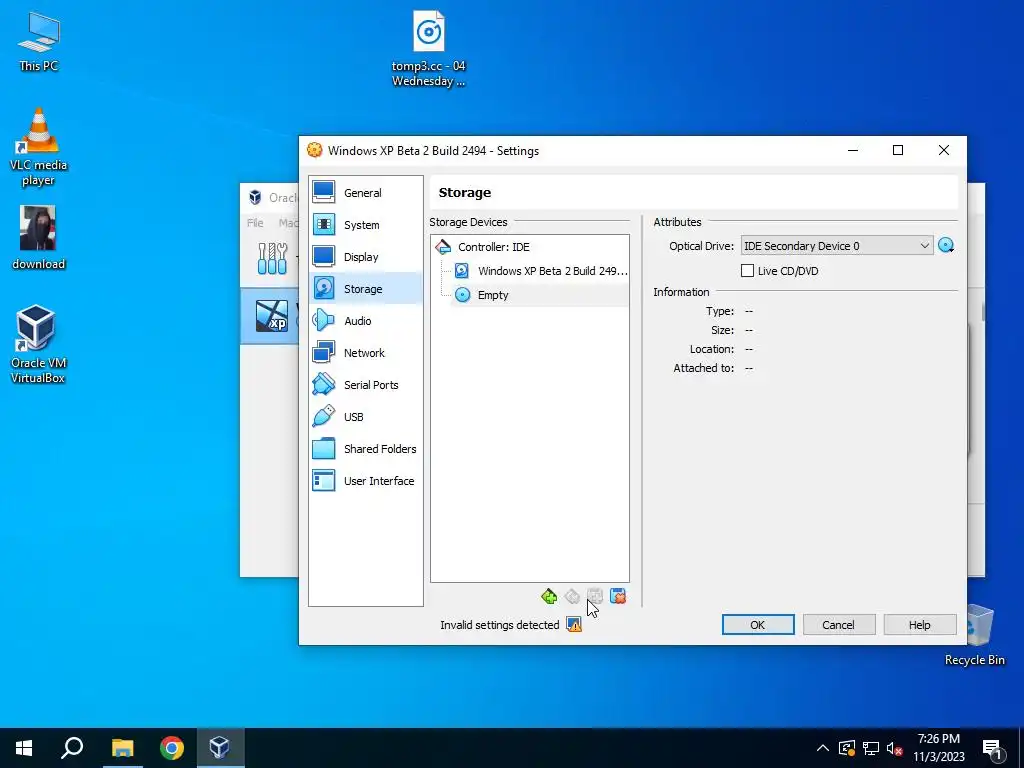
Task: Open the Serial Ports category
Action: coord(365,385)
